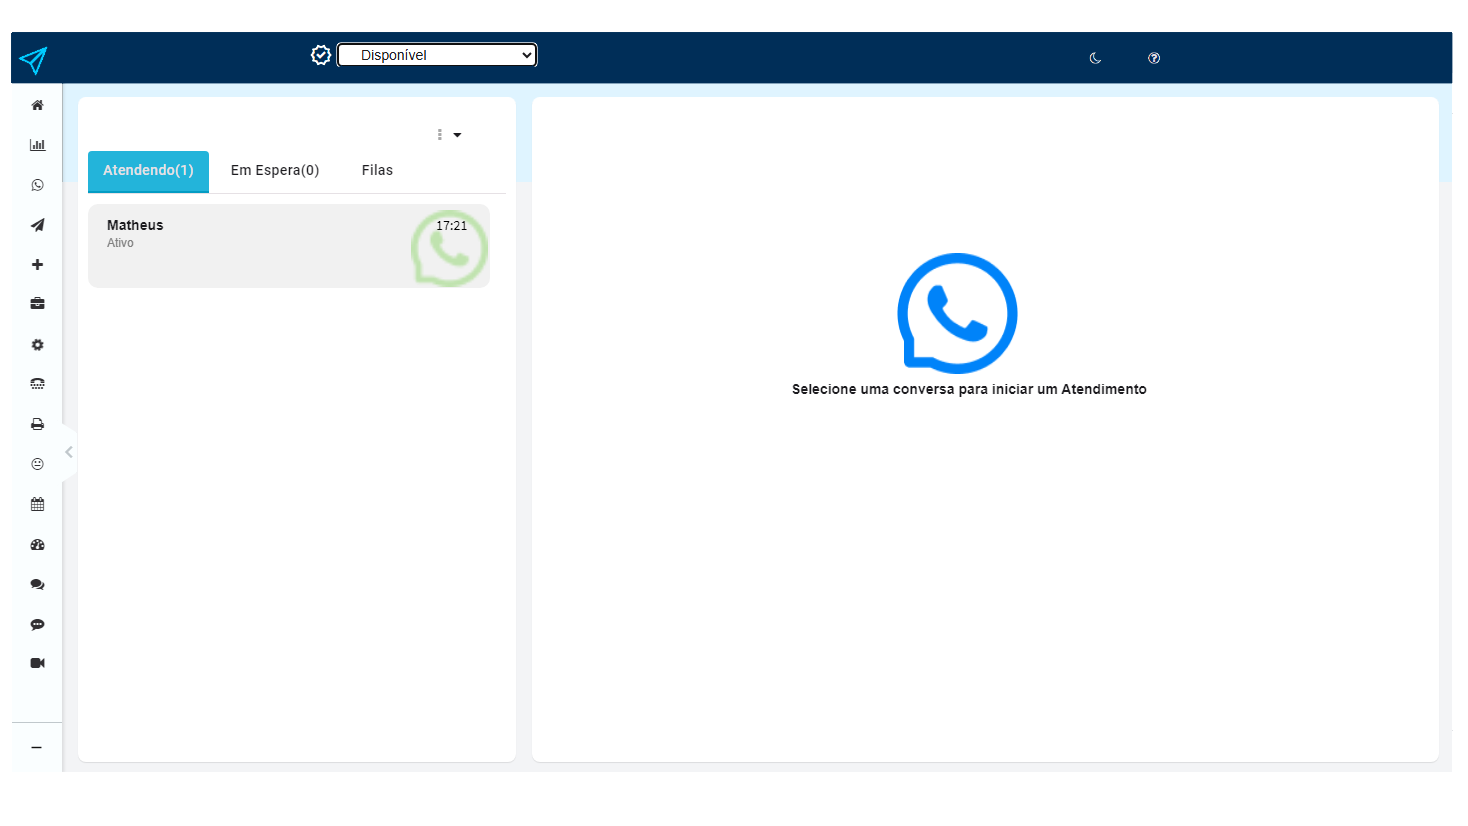Open the double chat bubbles sidebar icon

tap(37, 584)
